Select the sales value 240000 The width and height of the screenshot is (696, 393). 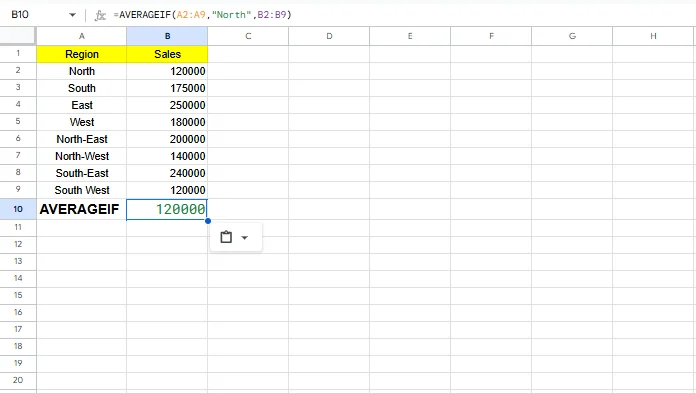pyautogui.click(x=167, y=173)
